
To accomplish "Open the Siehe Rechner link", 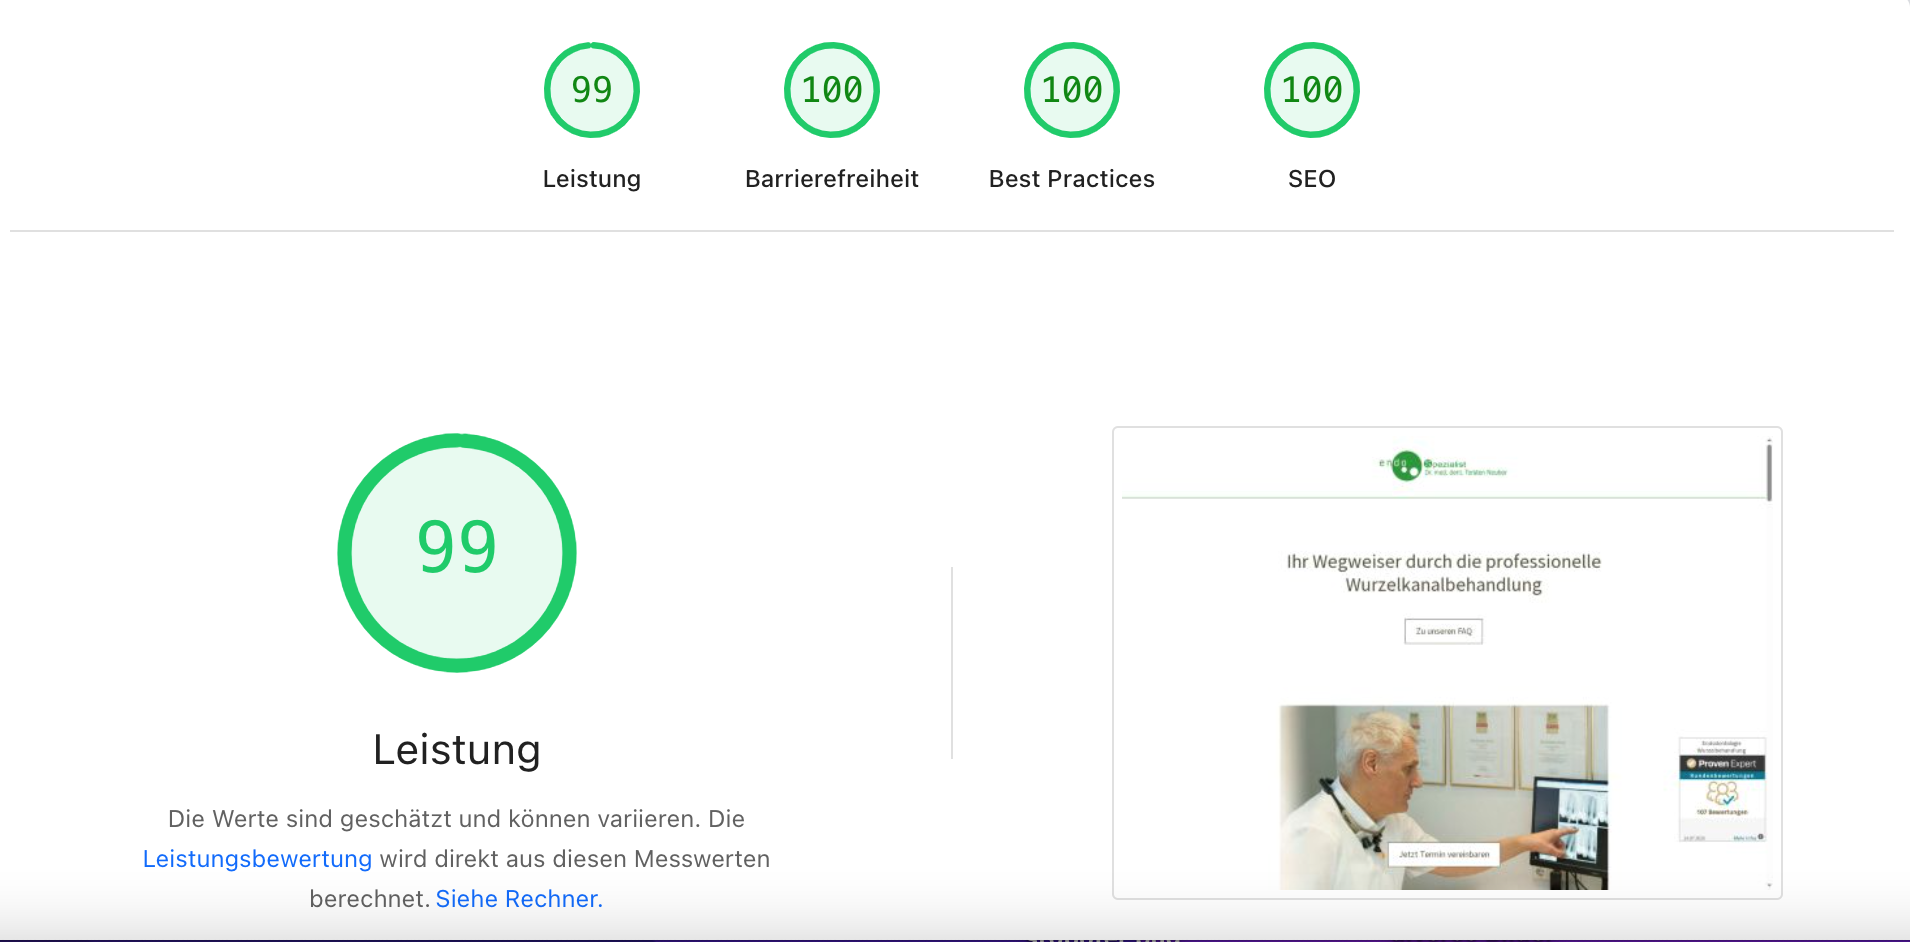I will point(519,899).
